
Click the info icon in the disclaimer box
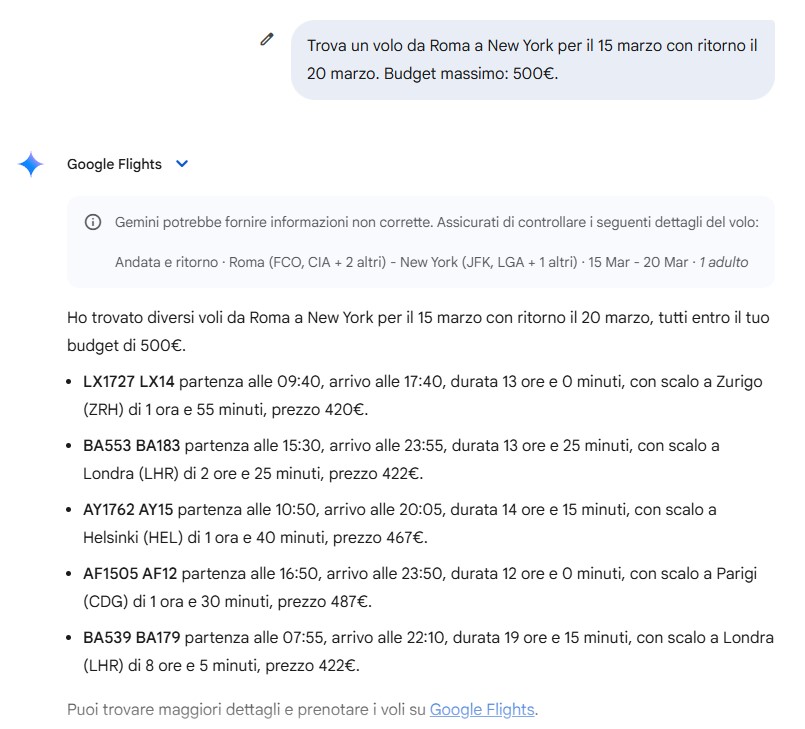(93, 222)
